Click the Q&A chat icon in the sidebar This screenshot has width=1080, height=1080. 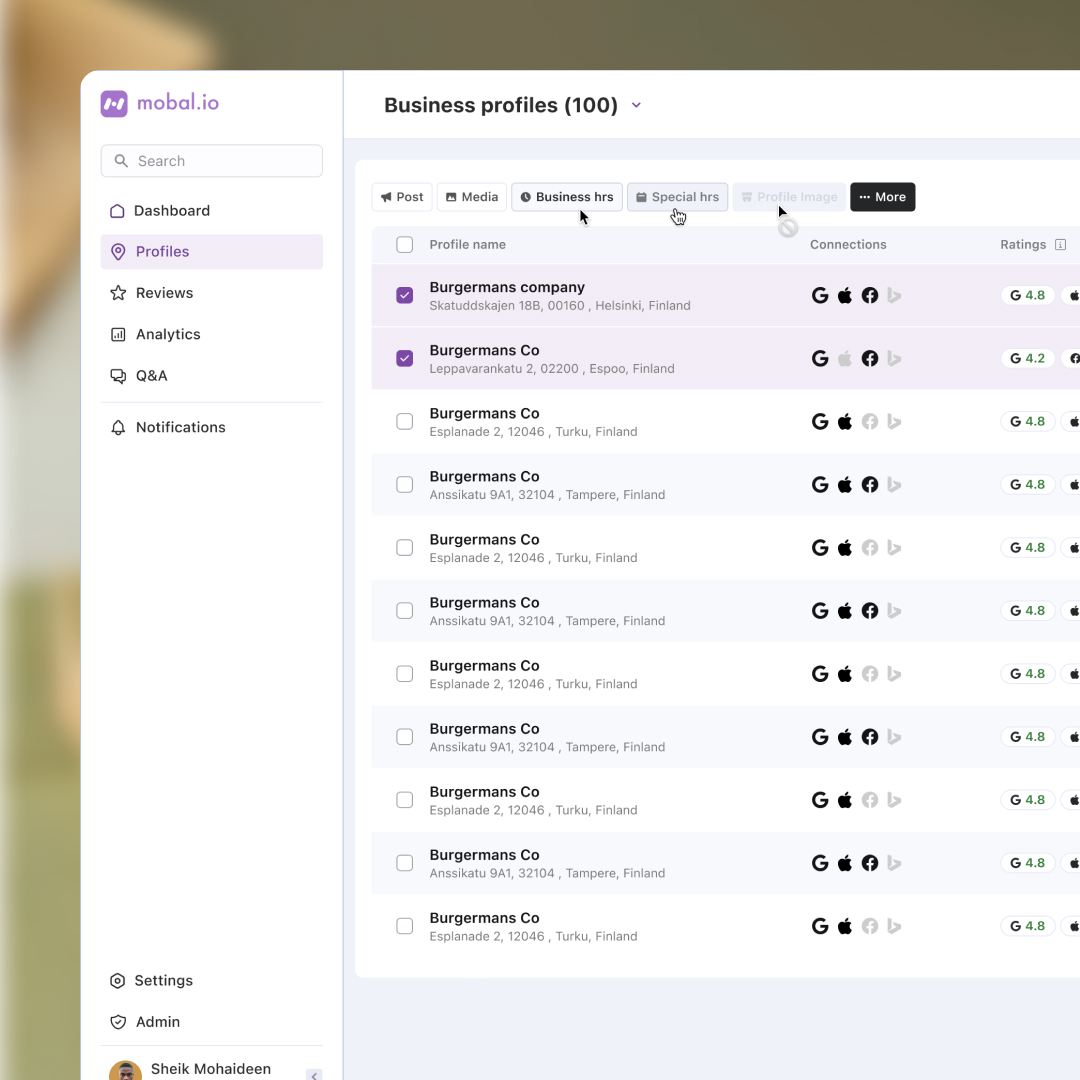(118, 375)
